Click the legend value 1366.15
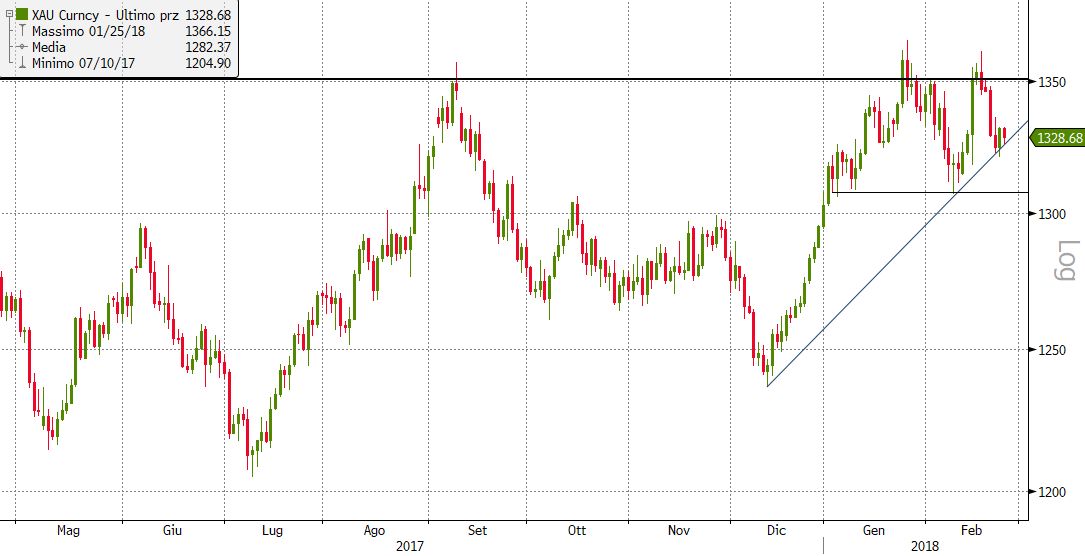Viewport: 1085px width, 556px height. click(x=208, y=31)
